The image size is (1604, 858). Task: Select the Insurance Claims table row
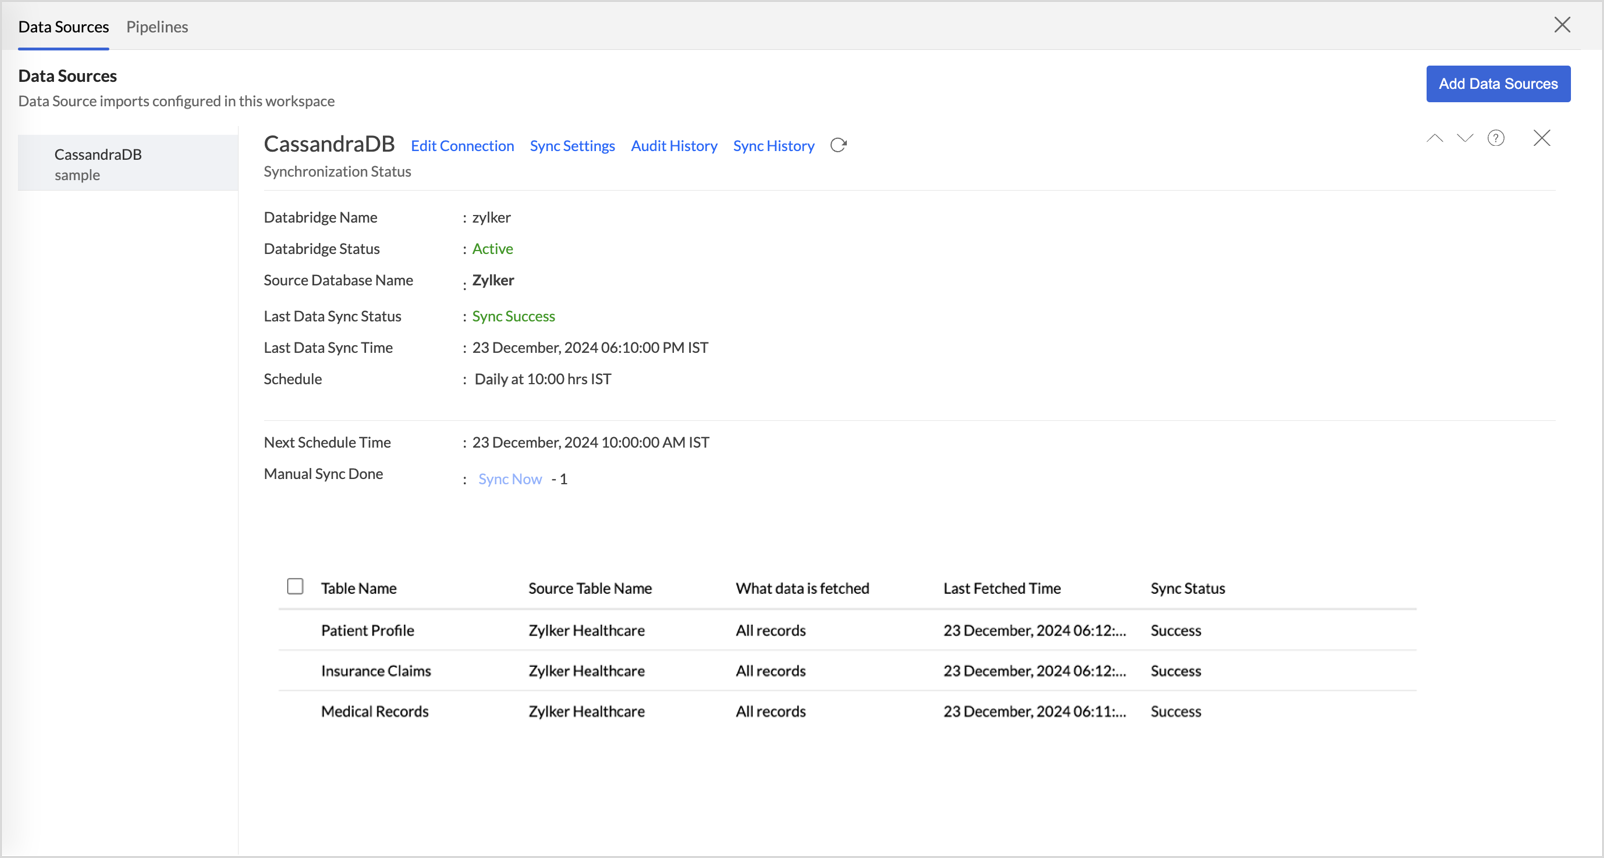click(375, 671)
